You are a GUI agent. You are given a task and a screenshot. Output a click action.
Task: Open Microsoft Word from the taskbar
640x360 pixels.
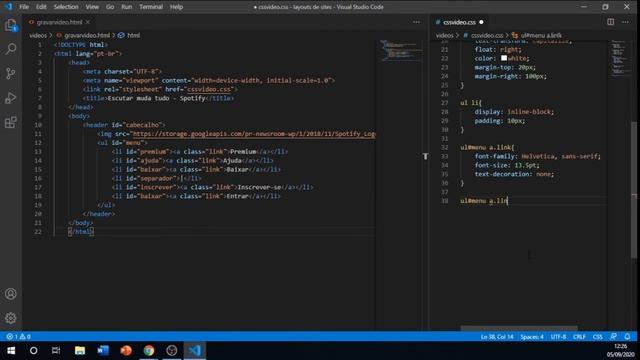click(x=103, y=351)
